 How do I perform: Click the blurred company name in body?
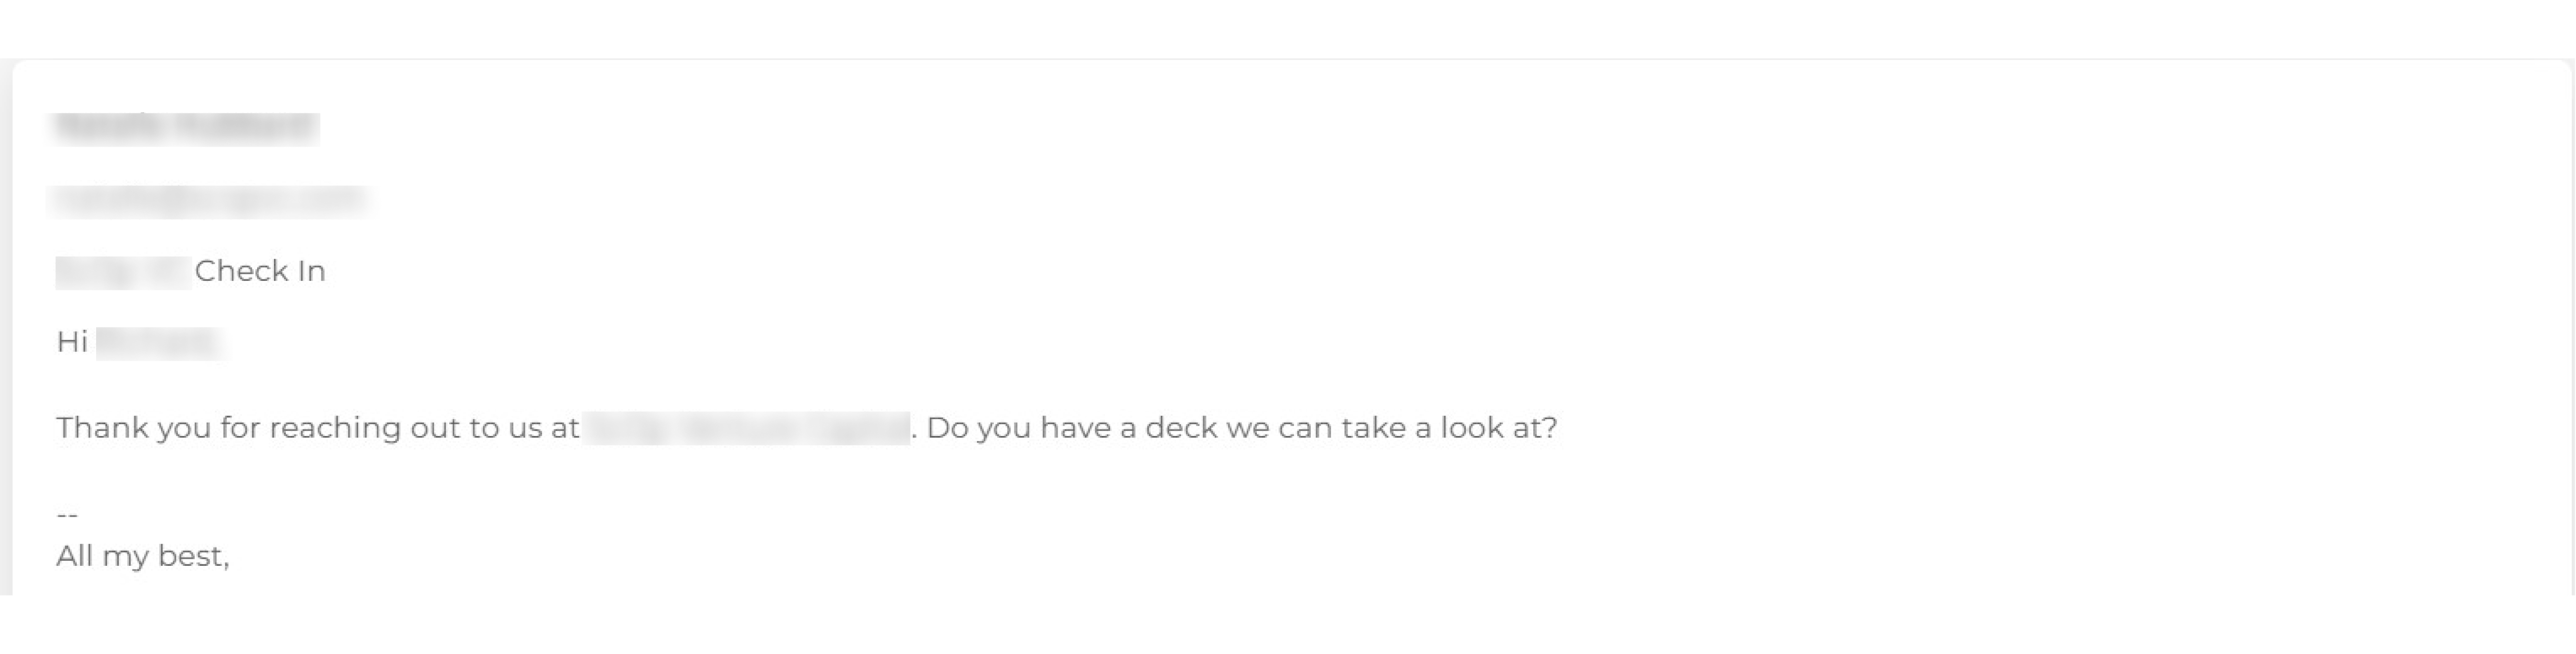tap(745, 429)
